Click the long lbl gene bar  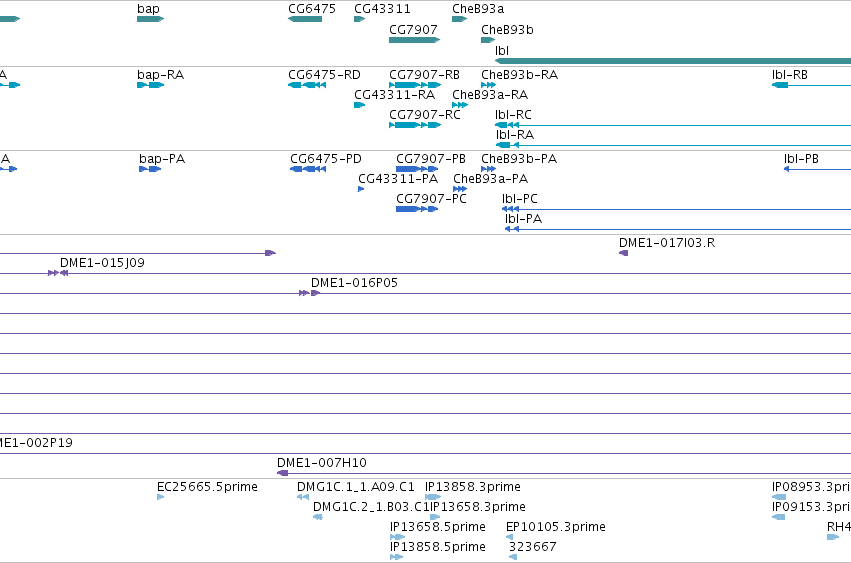pyautogui.click(x=673, y=61)
